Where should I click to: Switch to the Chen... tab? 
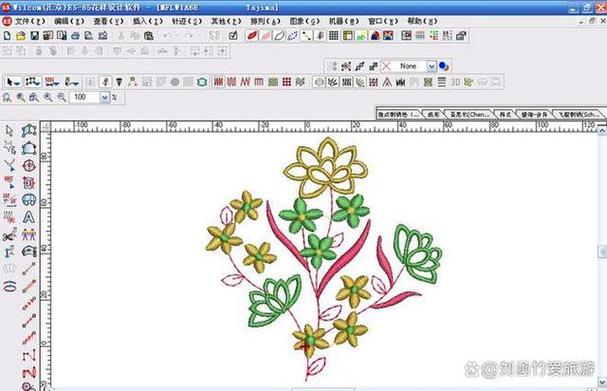(x=469, y=115)
